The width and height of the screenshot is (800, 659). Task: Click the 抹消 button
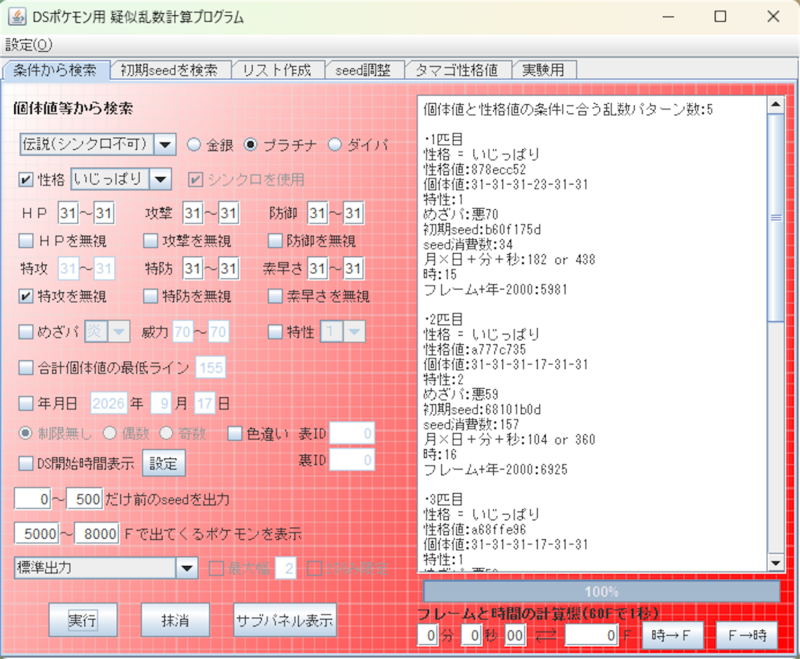(175, 620)
